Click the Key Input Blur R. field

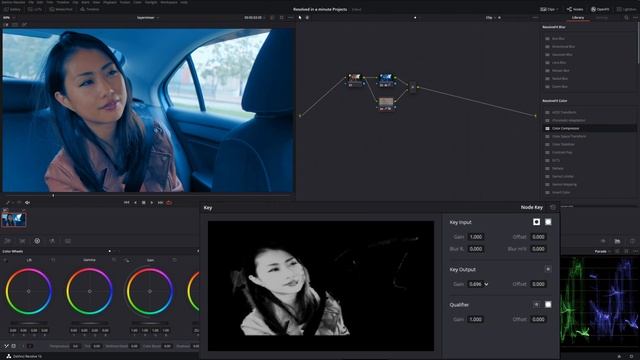(476, 249)
